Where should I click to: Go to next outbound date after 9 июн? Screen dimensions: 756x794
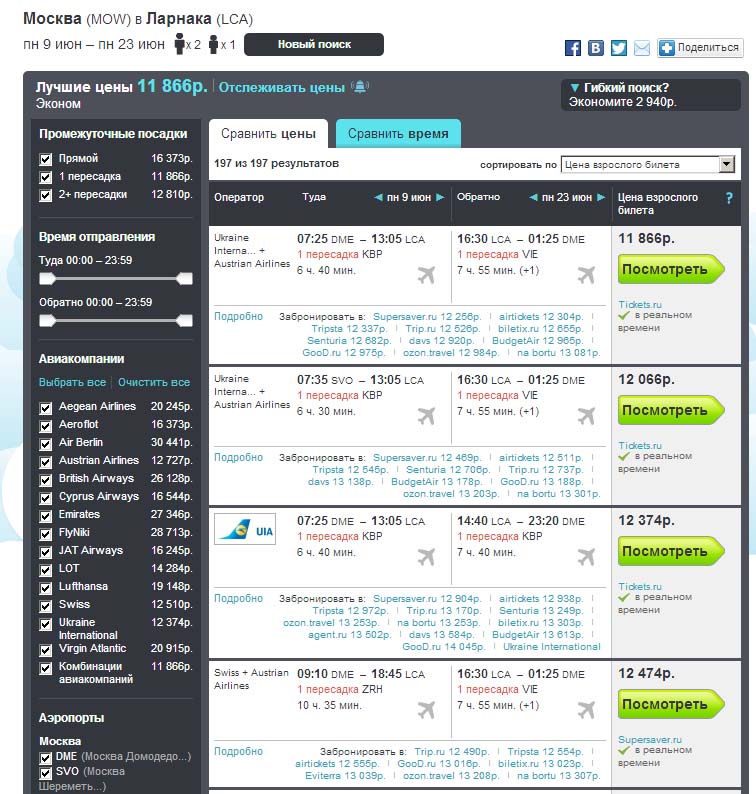(440, 198)
